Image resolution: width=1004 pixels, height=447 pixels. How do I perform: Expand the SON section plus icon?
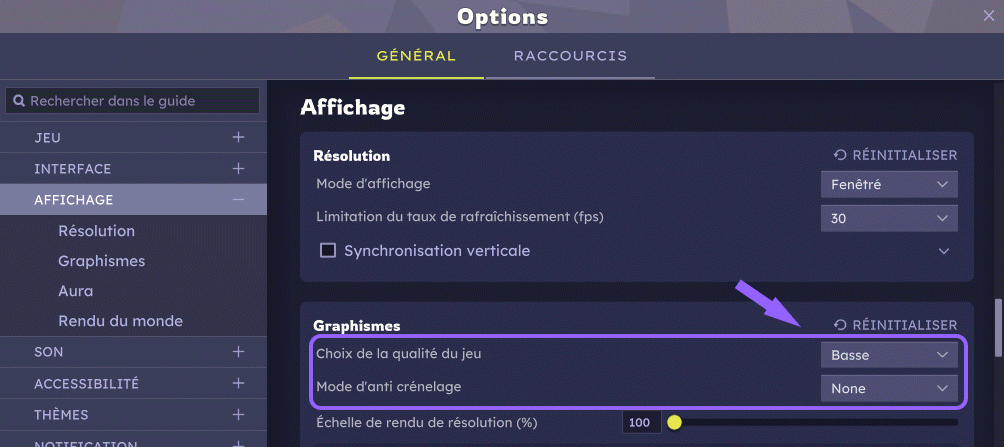tap(238, 352)
